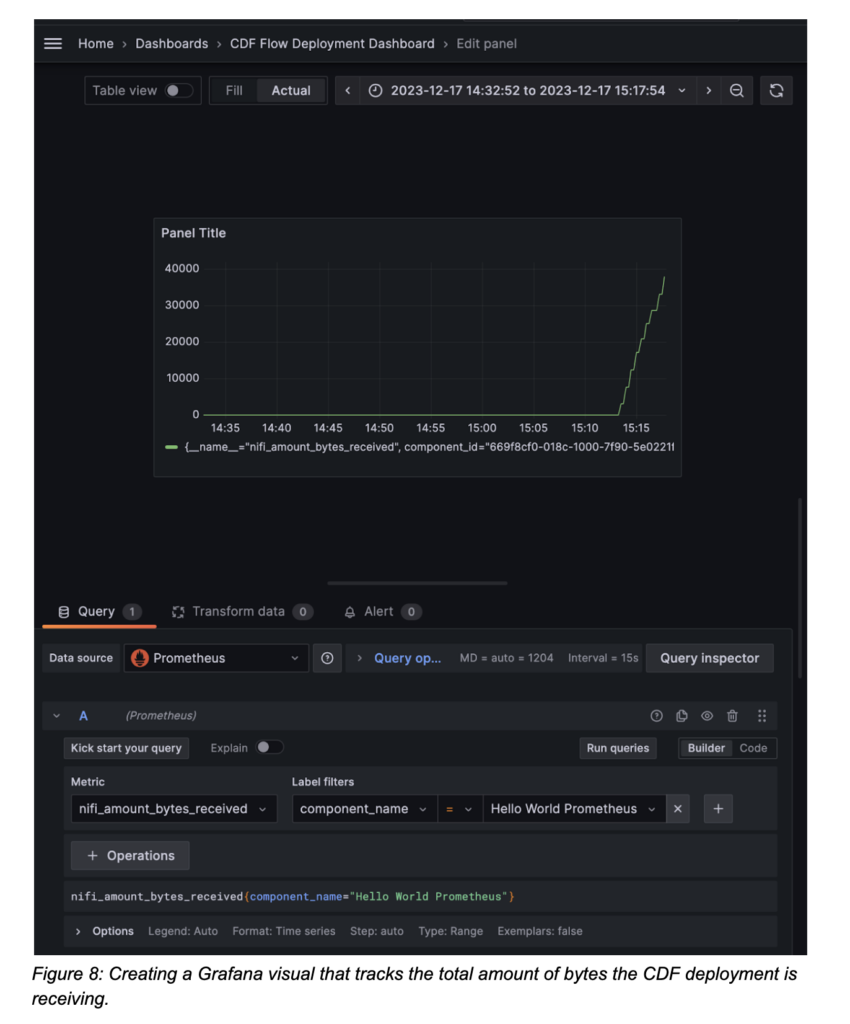Screen dimensions: 850x1024
Task: Grab the pane resize handle bar
Action: coord(417,583)
